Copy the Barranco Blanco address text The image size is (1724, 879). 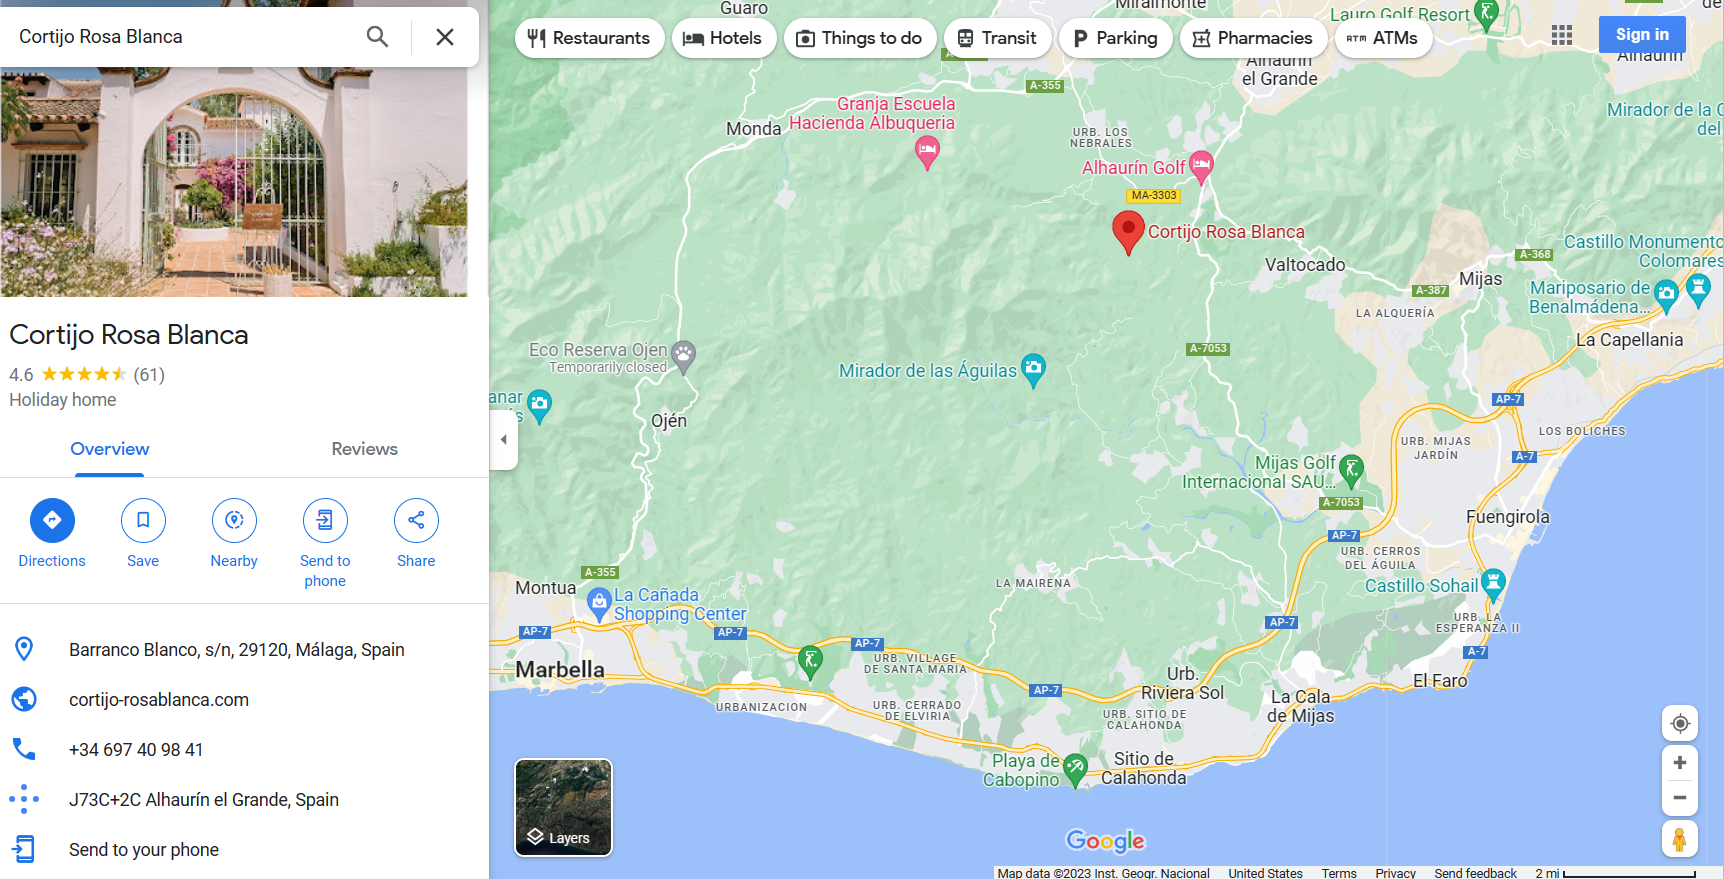(237, 650)
